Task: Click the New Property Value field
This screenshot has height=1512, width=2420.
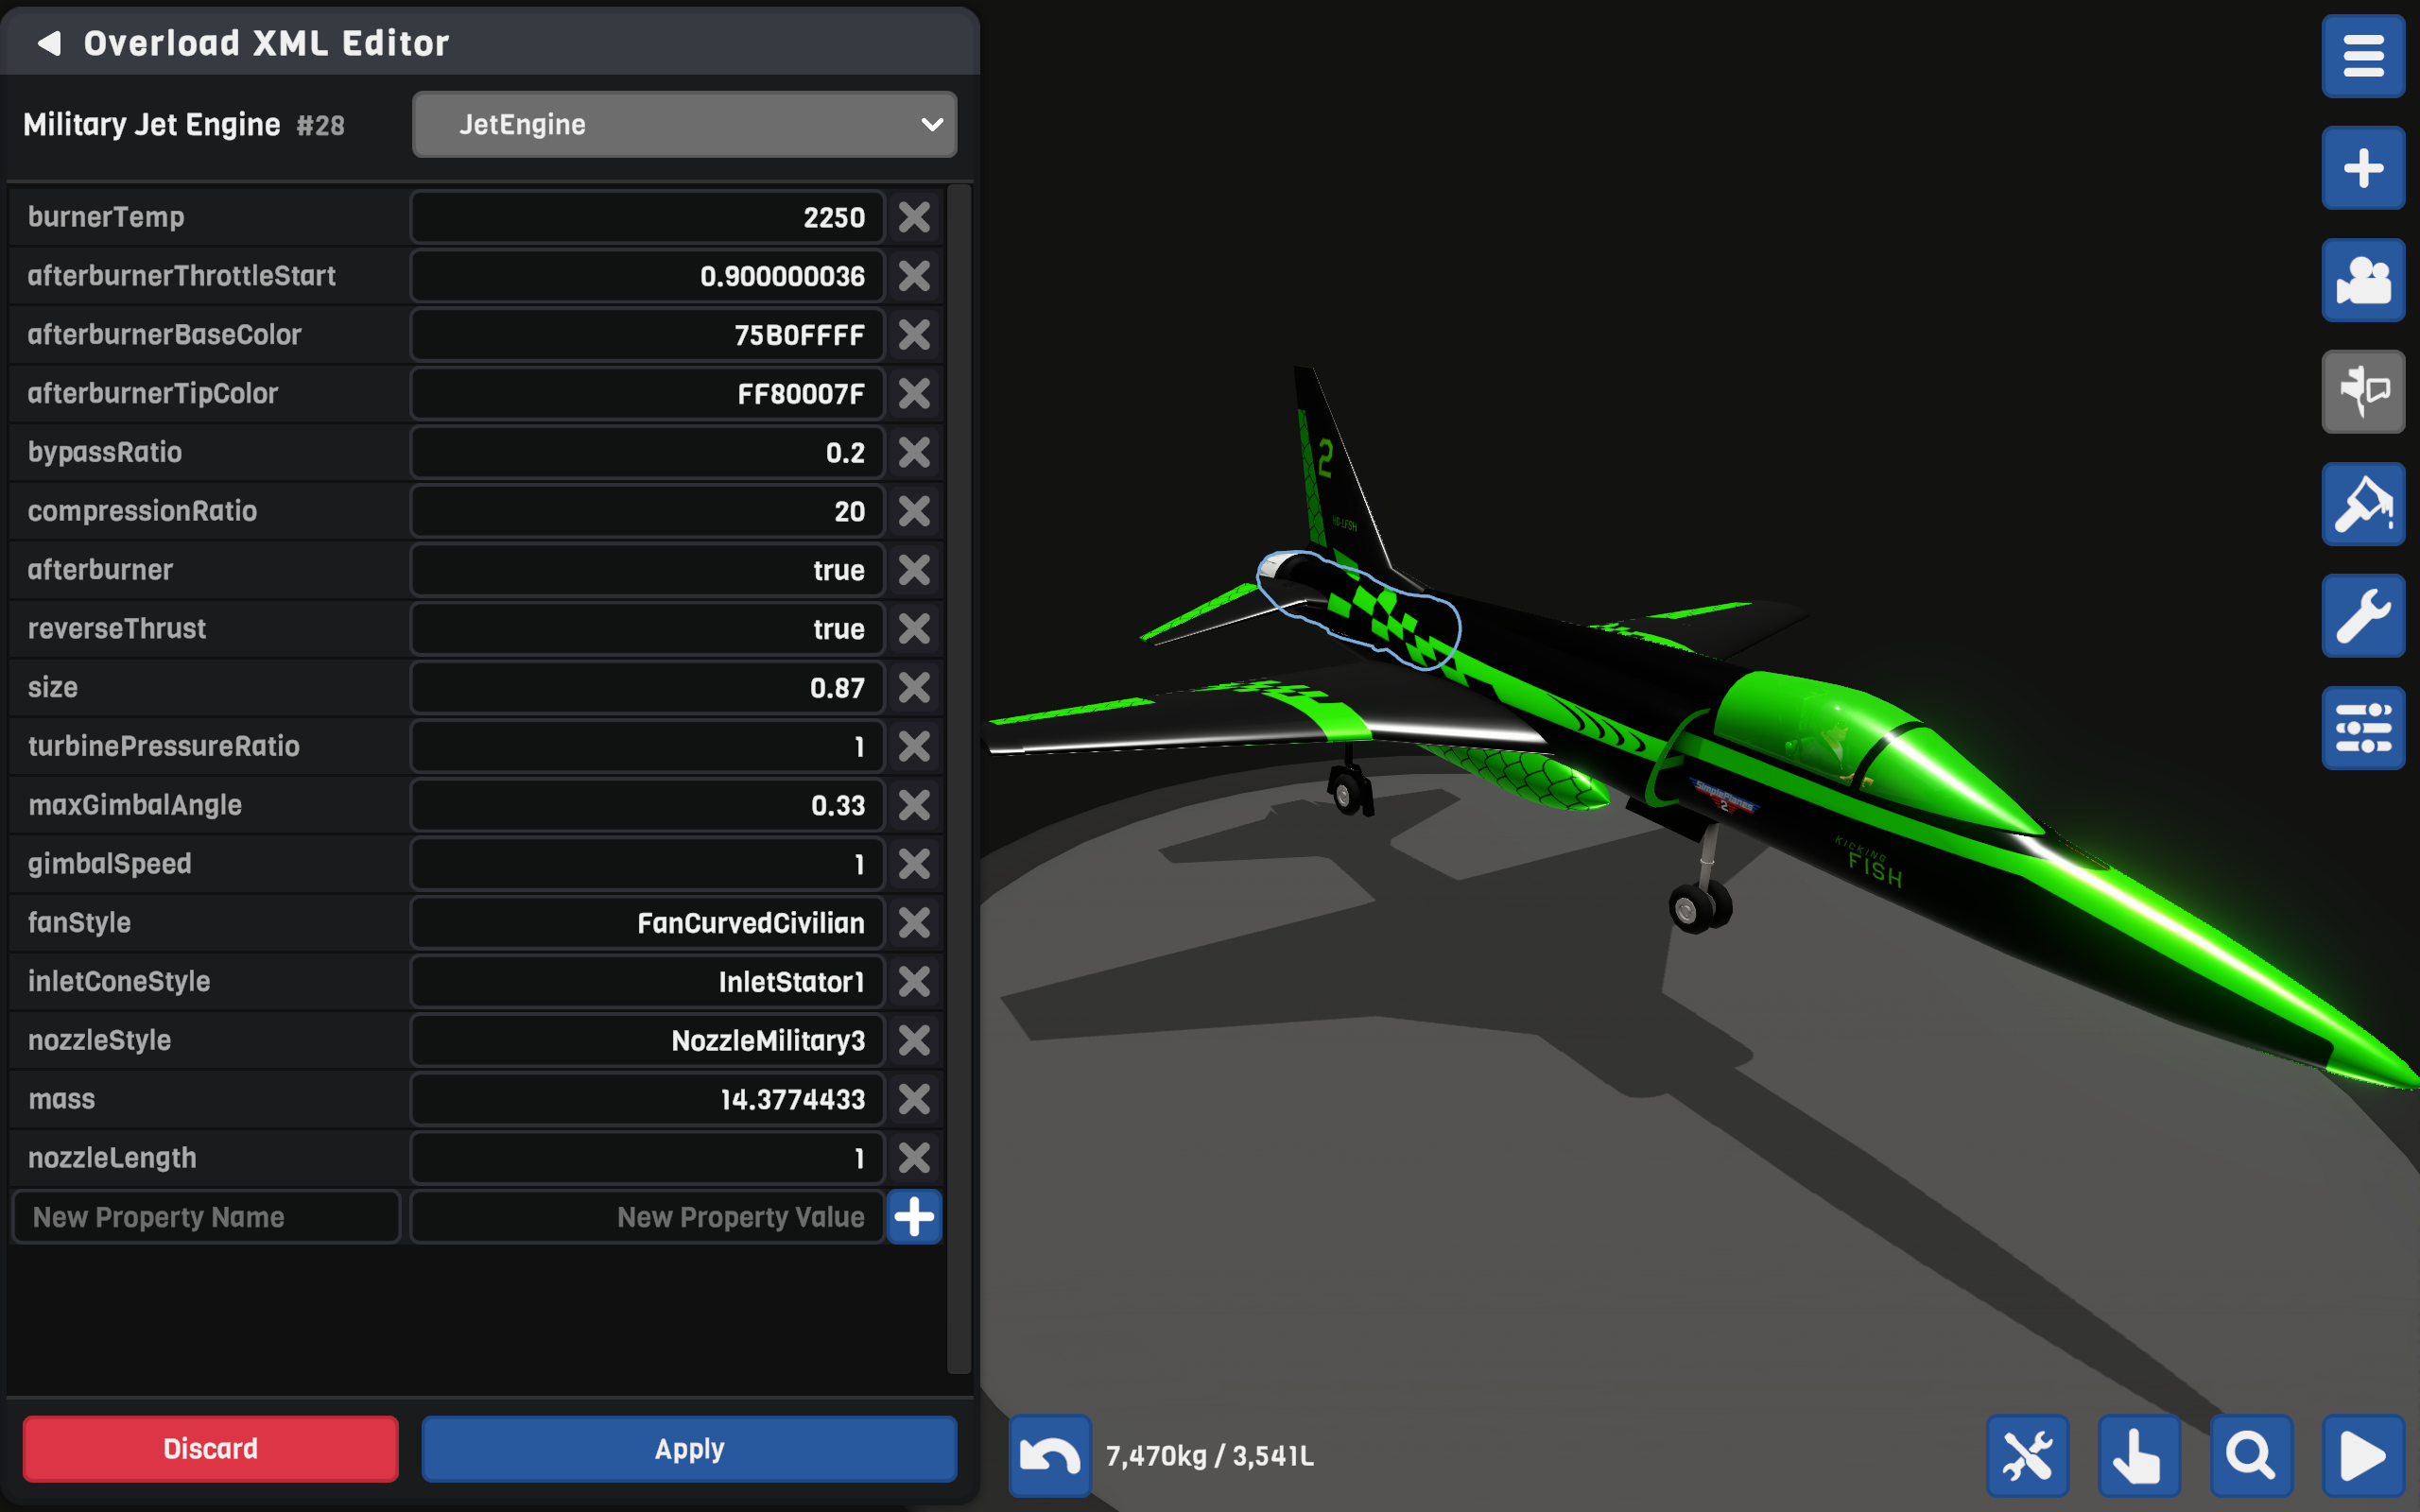Action: tap(647, 1217)
